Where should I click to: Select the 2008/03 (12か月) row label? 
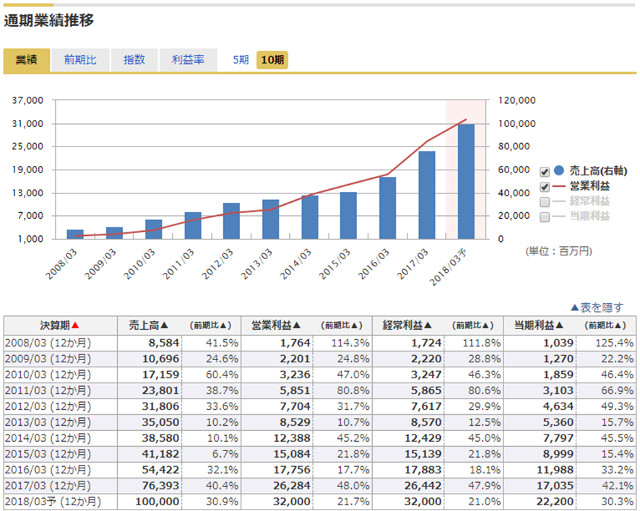[x=48, y=343]
